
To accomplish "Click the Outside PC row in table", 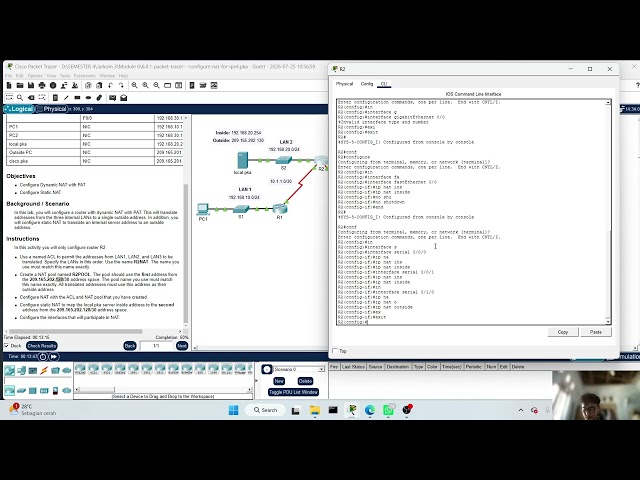I will pyautogui.click(x=95, y=152).
